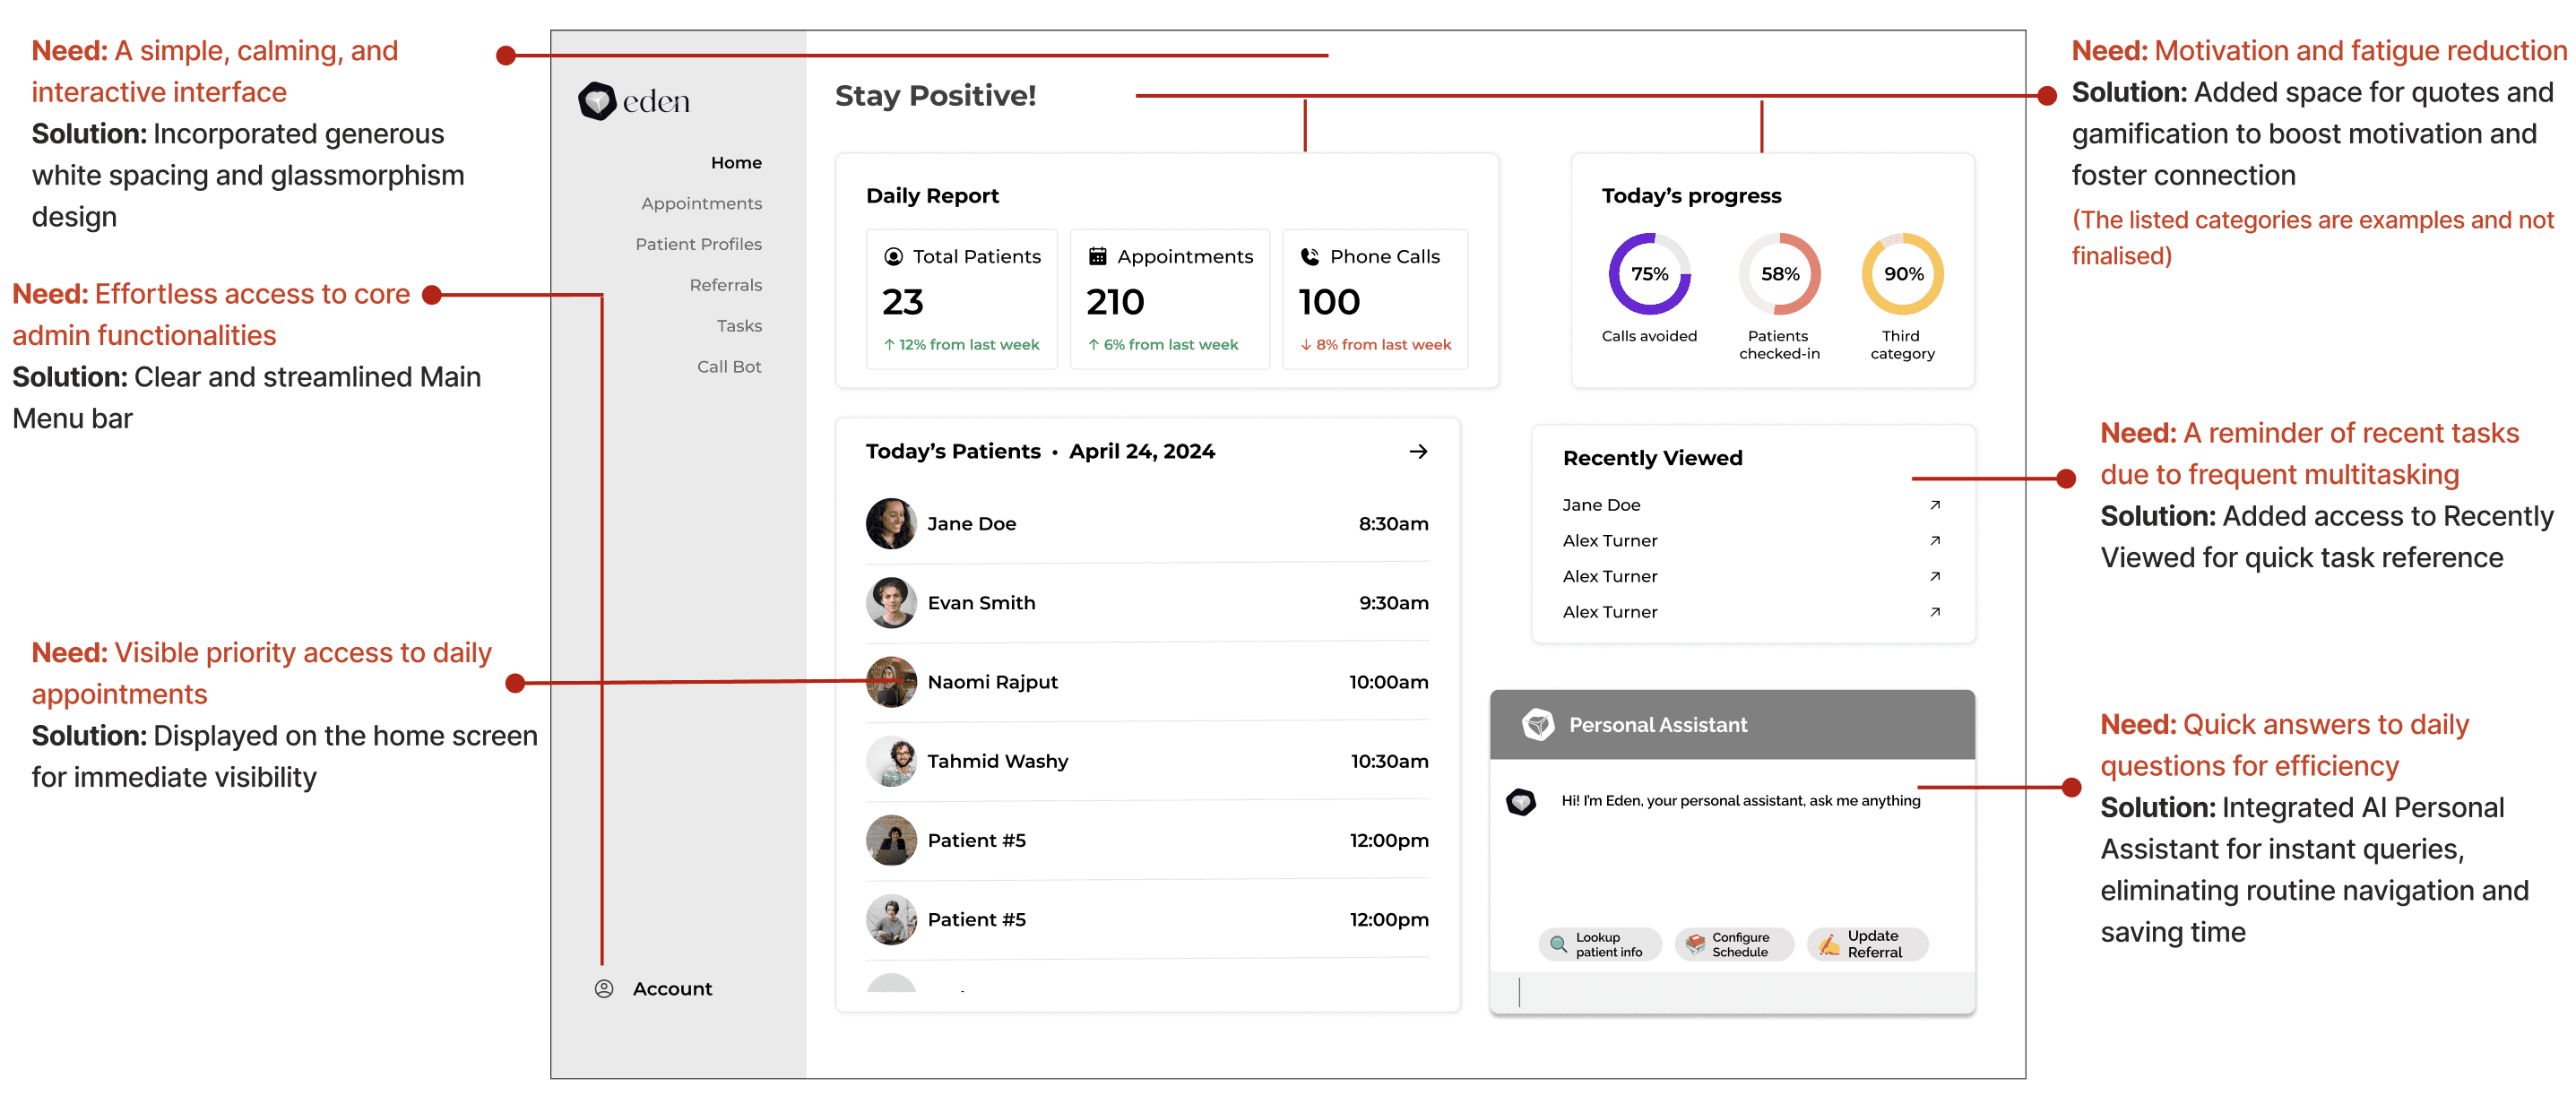This screenshot has width=2576, height=1095.
Task: Select Call Bot in the sidebar menu
Action: coord(728,366)
